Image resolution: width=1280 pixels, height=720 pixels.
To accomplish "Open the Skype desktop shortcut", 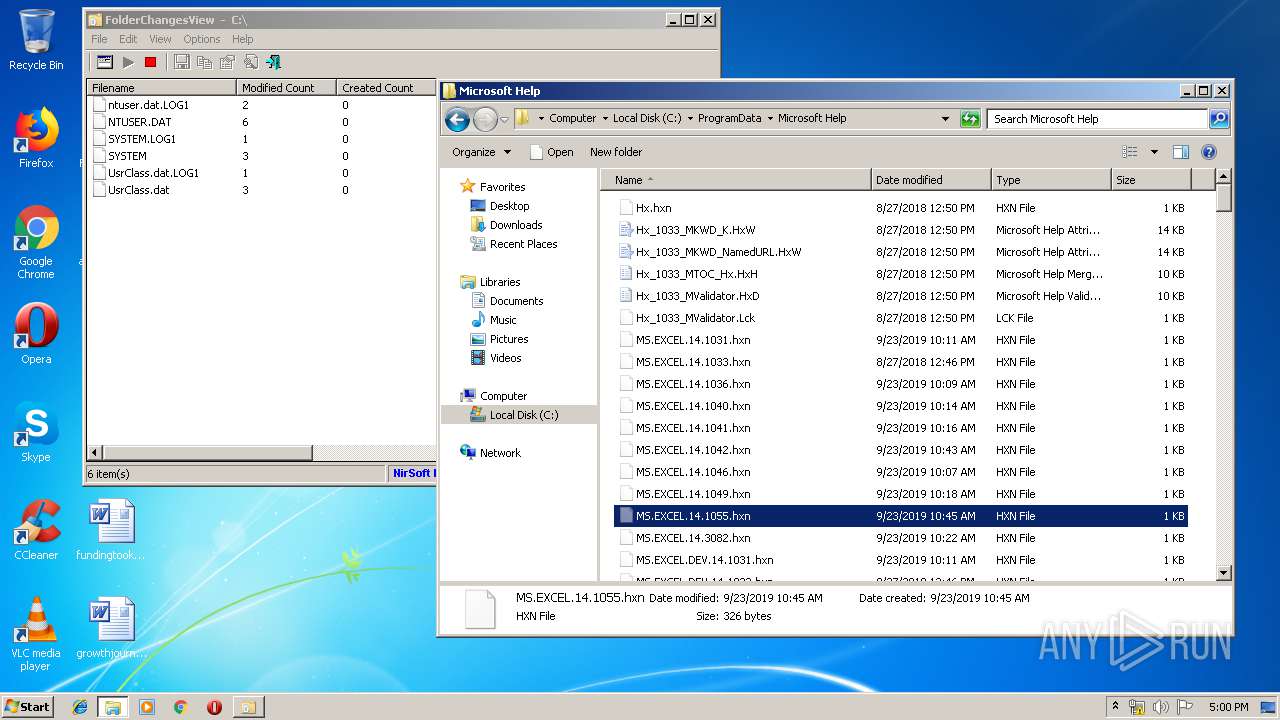I will (x=36, y=432).
